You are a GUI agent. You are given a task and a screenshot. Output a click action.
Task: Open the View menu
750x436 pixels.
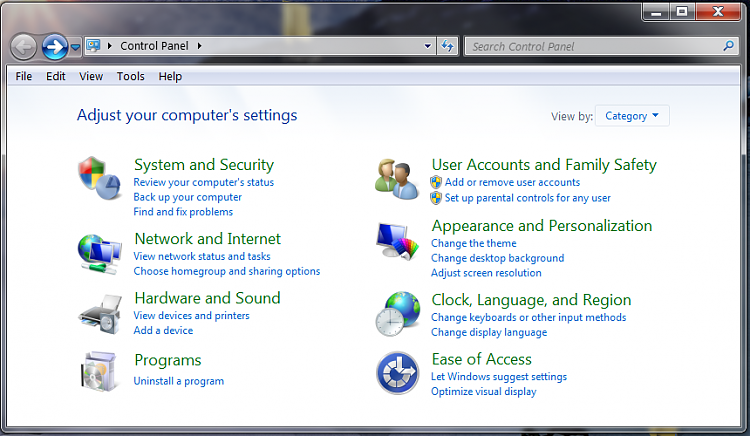coord(91,76)
